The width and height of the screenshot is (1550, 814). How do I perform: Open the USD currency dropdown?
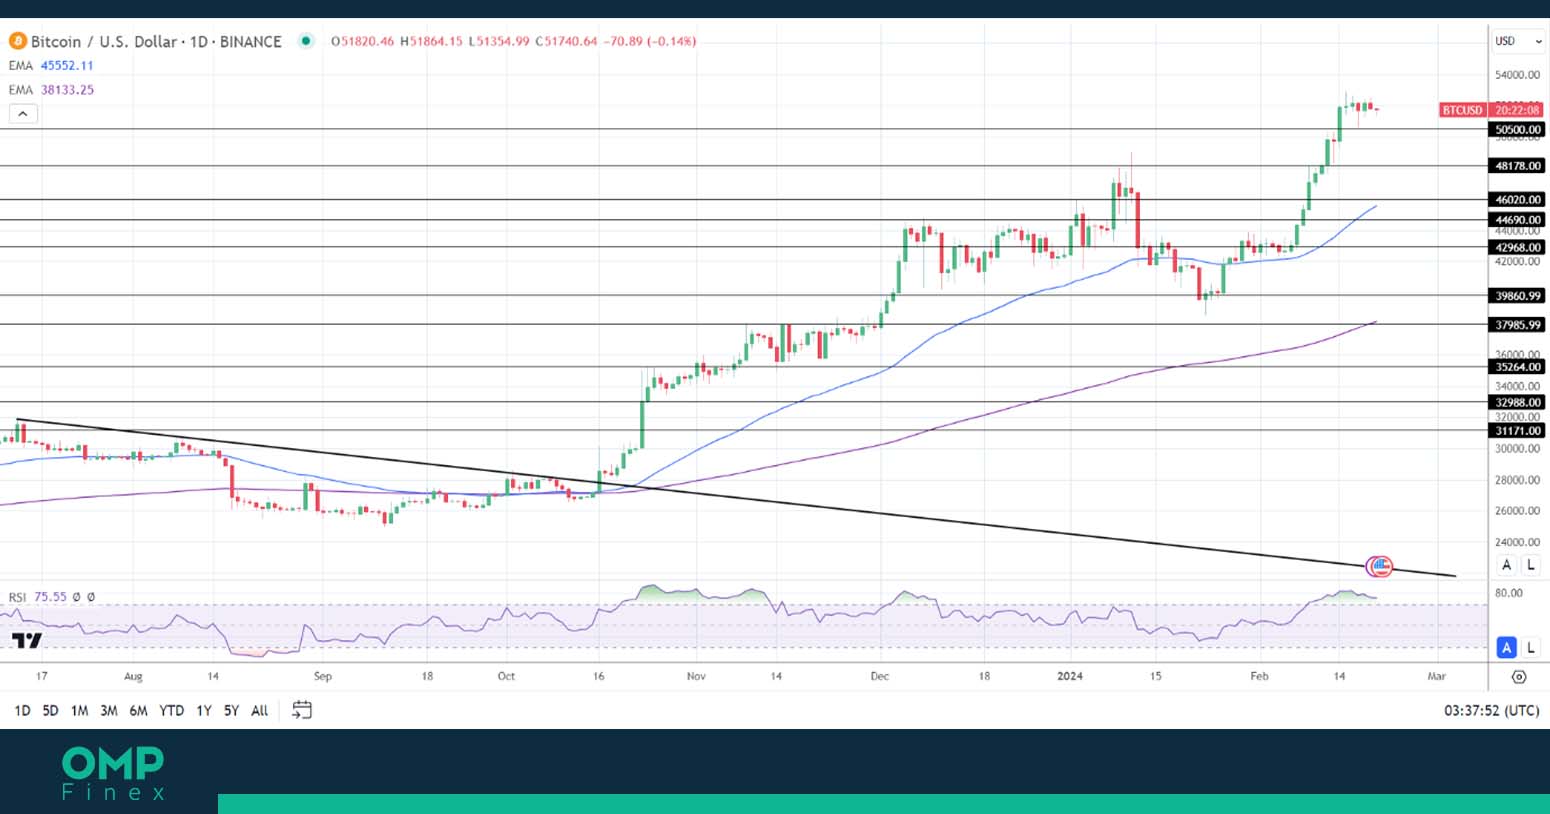point(1519,41)
